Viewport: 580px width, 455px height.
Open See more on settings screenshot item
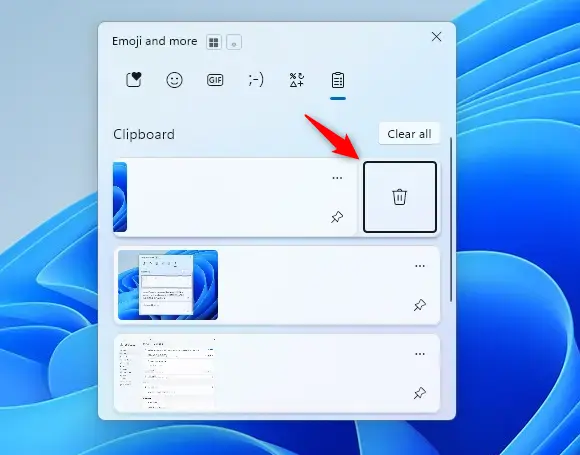(x=420, y=354)
